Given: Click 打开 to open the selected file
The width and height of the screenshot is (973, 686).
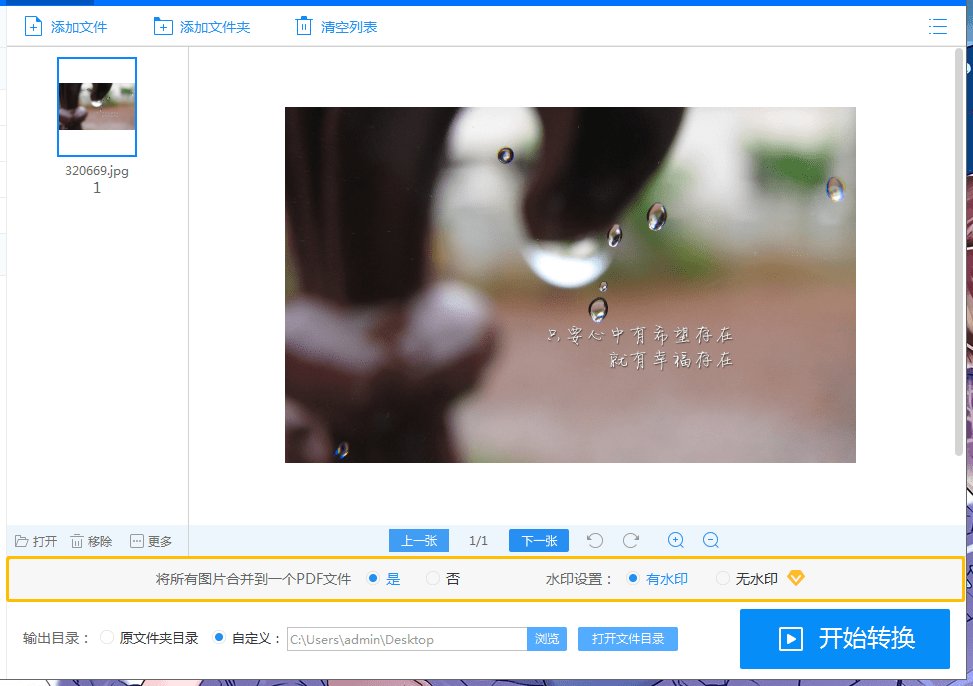Looking at the screenshot, I should pyautogui.click(x=36, y=541).
